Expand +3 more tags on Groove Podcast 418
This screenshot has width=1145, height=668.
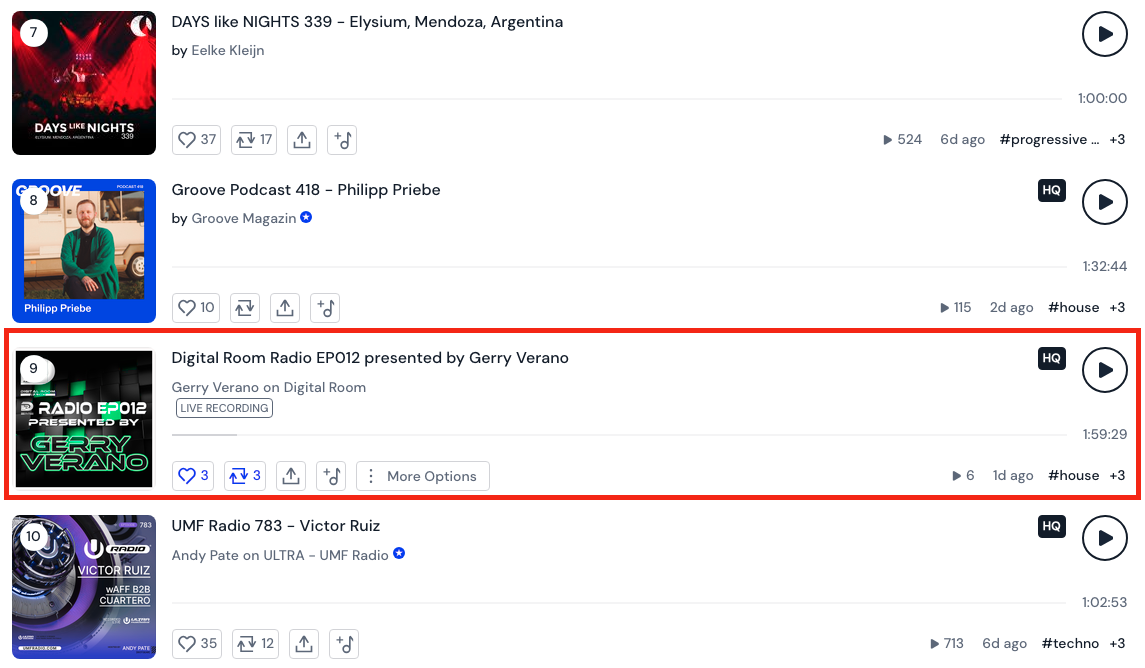[1117, 307]
